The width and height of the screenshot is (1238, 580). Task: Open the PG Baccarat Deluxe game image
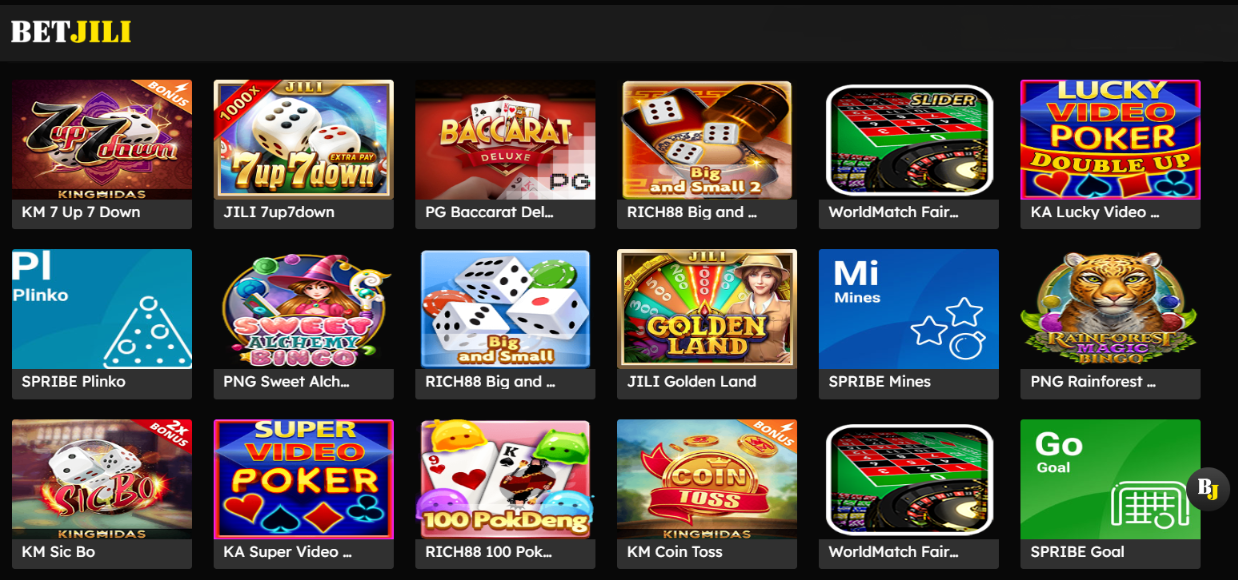[x=505, y=140]
